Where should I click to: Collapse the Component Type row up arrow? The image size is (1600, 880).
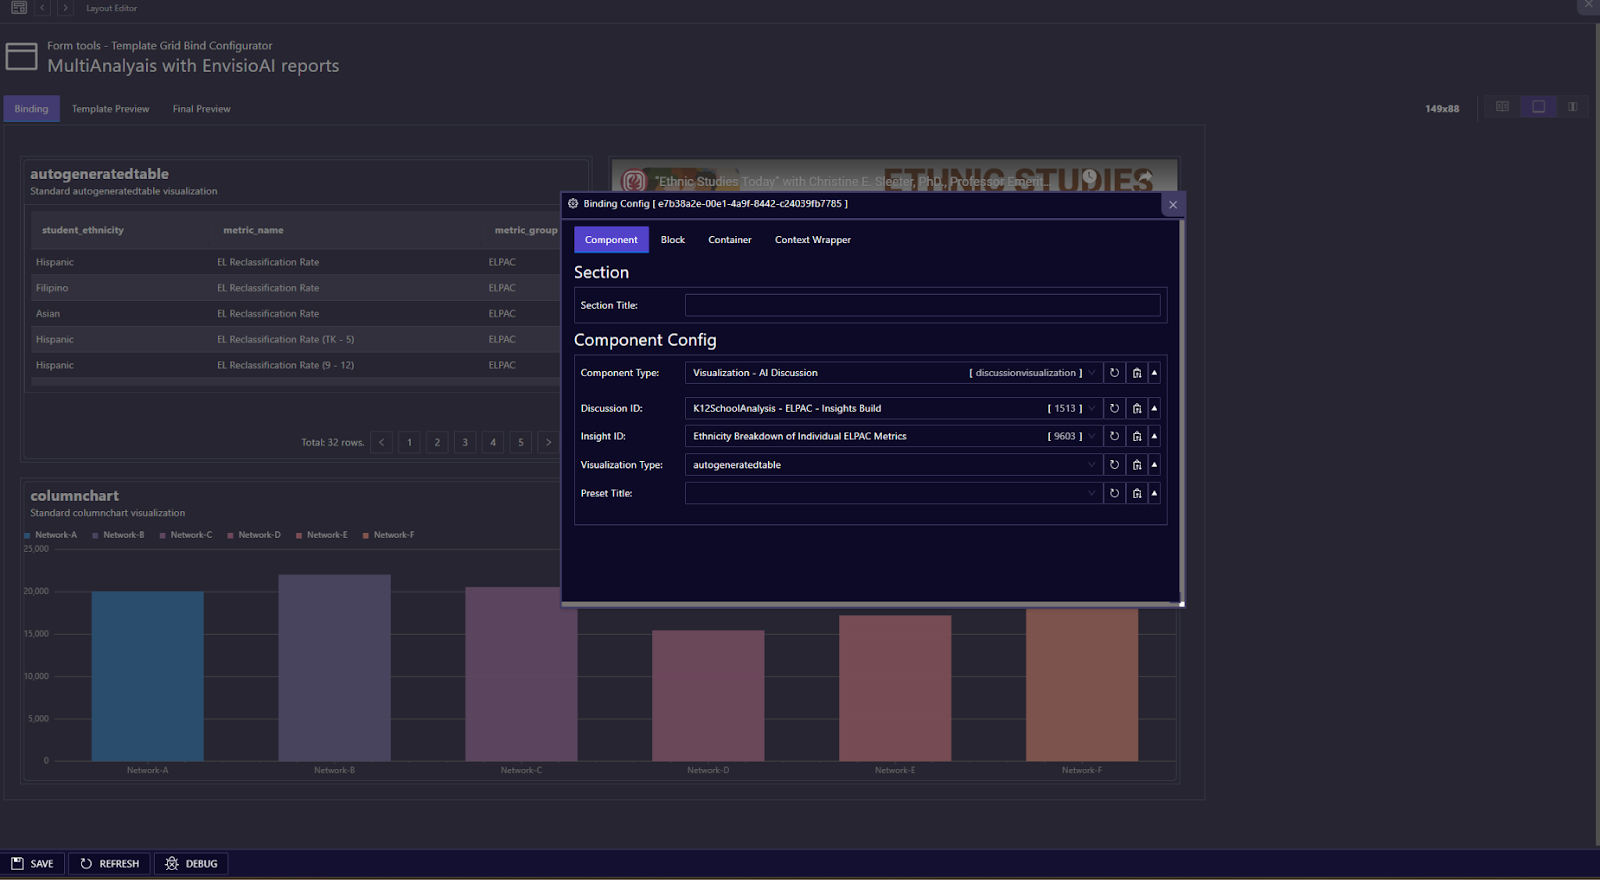[1154, 373]
